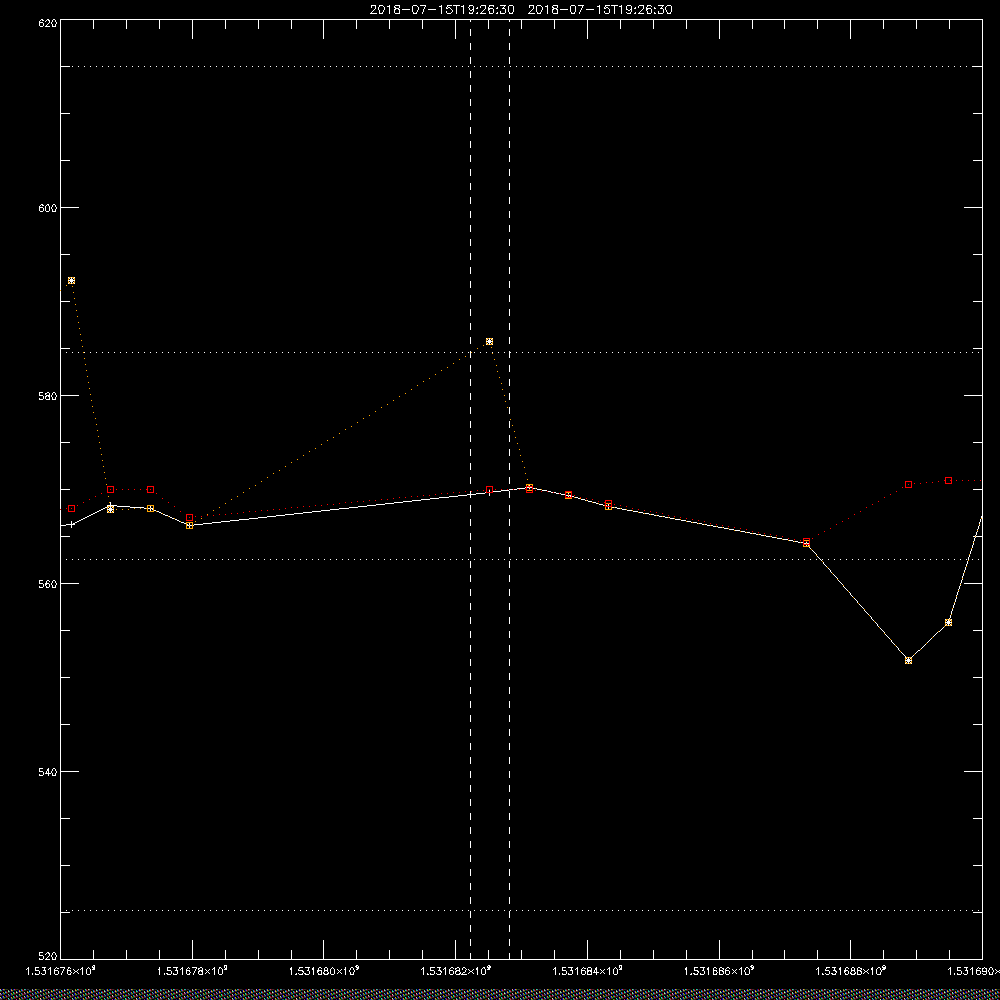Click the 1.531688×10⁹ x-axis label
The width and height of the screenshot is (1000, 1000).
tap(851, 971)
